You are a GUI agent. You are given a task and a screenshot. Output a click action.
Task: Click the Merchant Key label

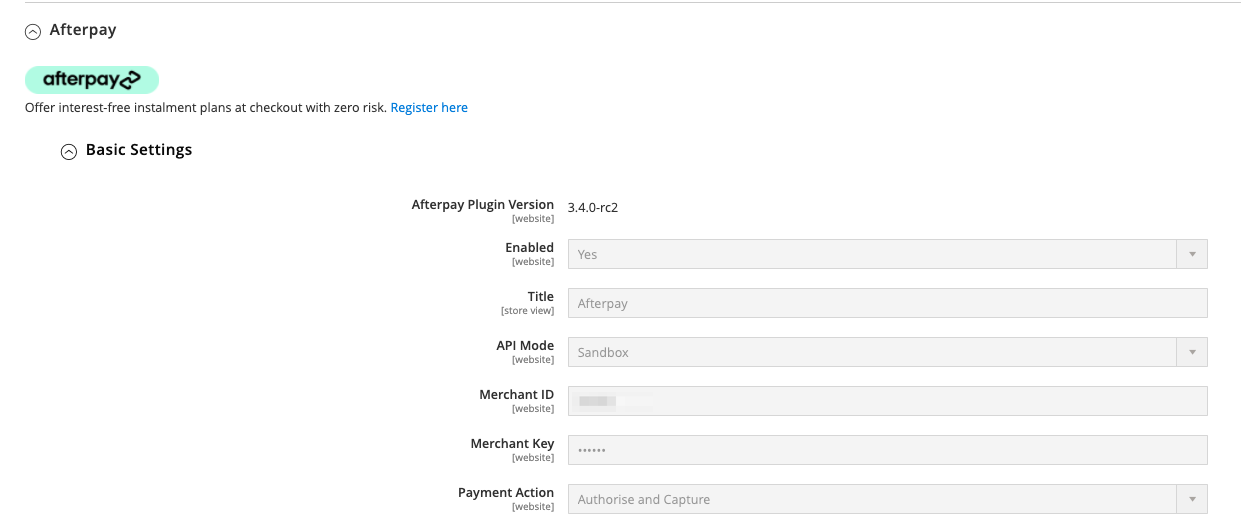512,443
